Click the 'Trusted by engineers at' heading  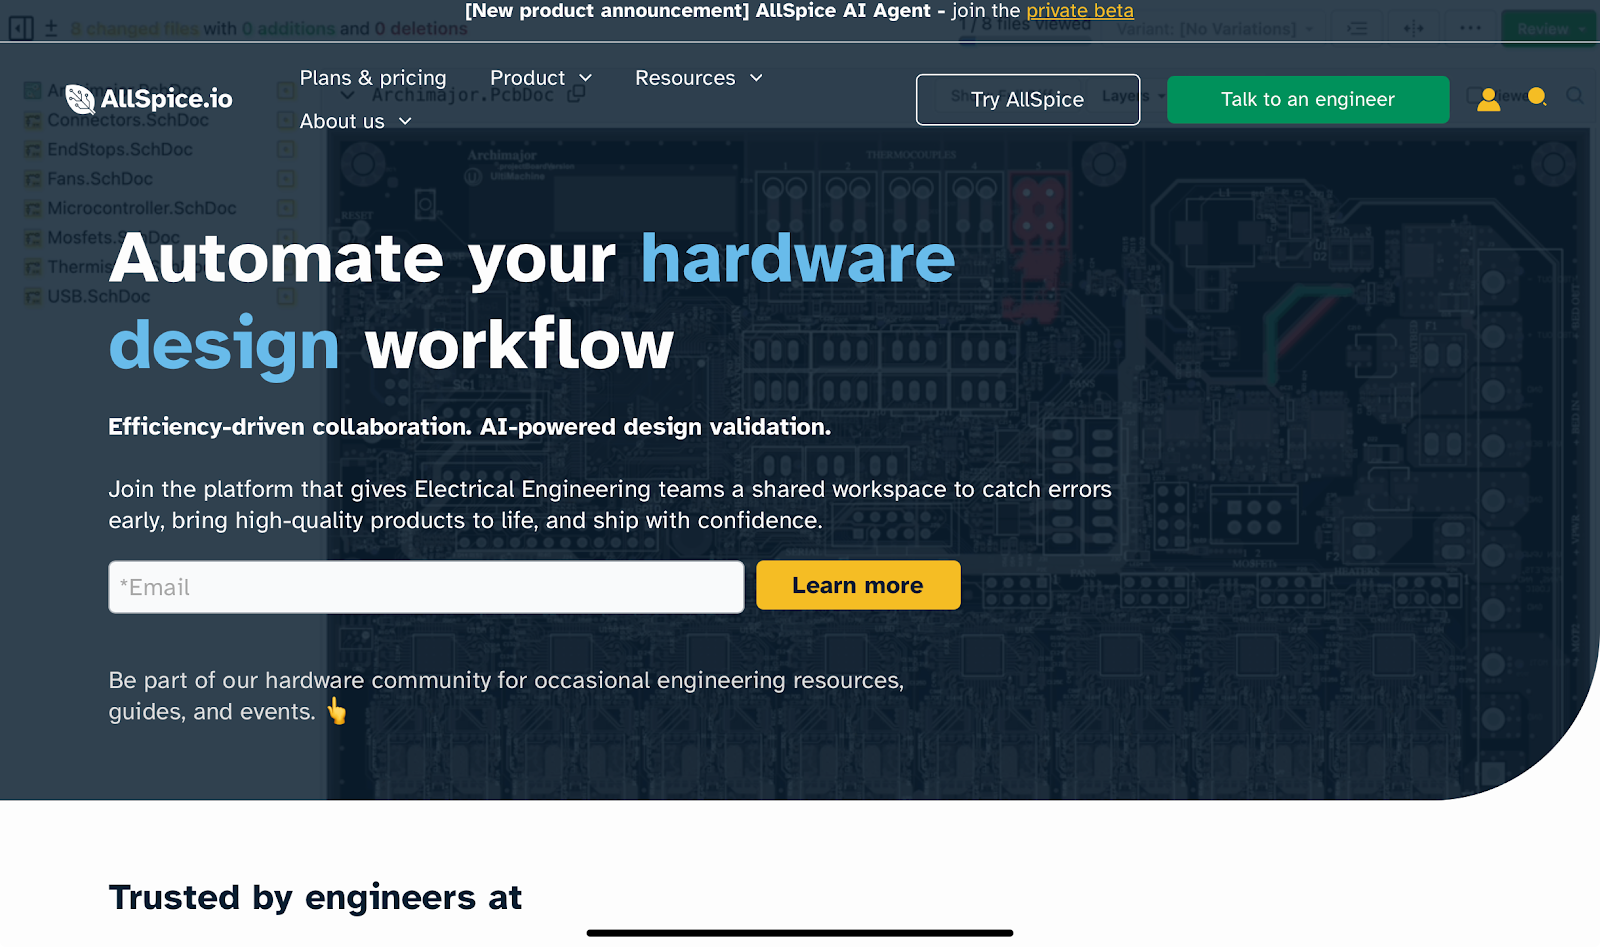315,897
